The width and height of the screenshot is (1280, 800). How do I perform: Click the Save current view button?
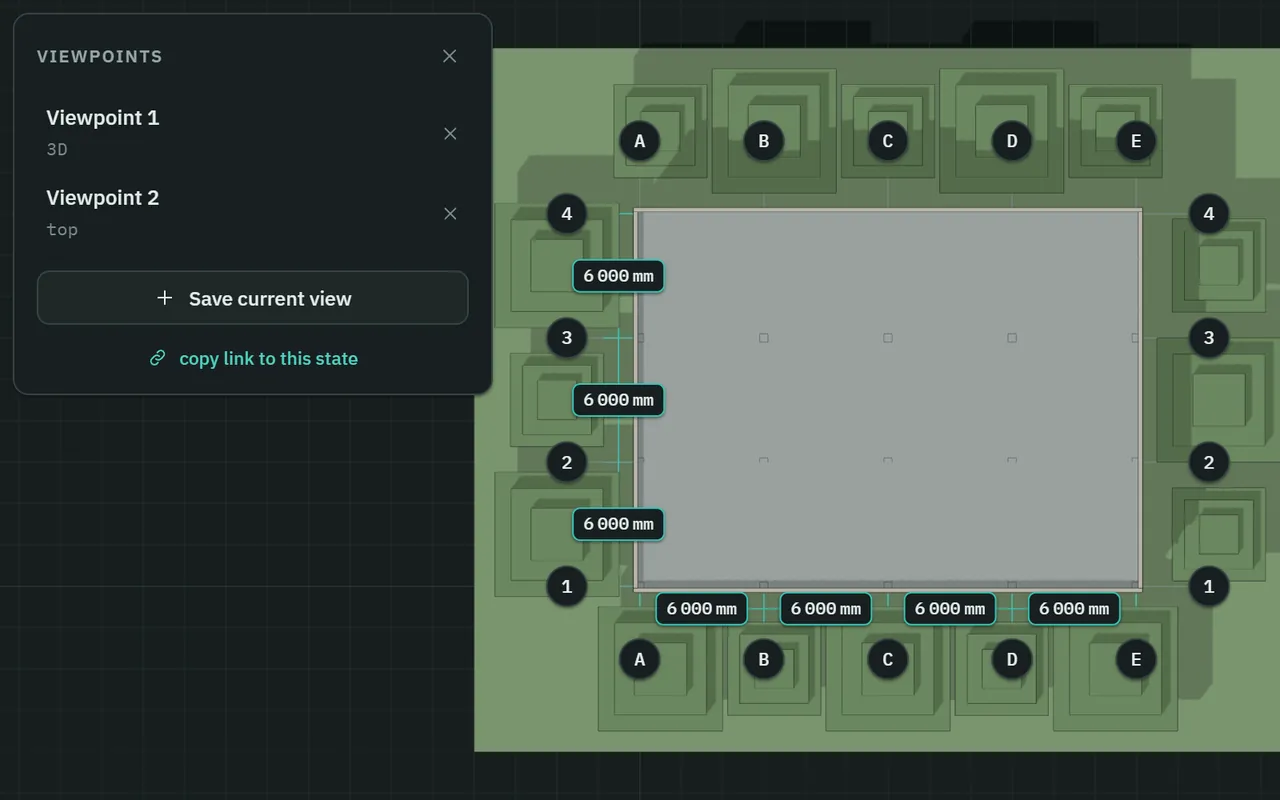[253, 298]
